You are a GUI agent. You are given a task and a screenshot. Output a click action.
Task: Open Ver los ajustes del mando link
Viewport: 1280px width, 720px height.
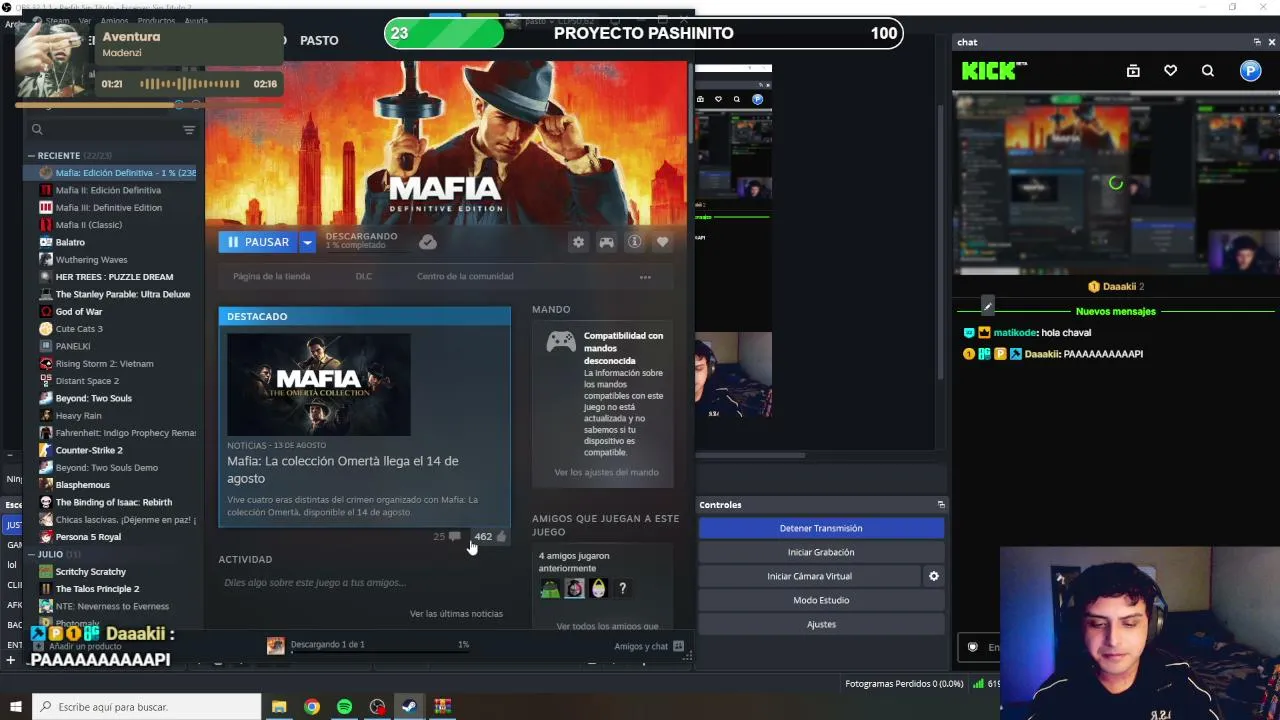coord(606,472)
